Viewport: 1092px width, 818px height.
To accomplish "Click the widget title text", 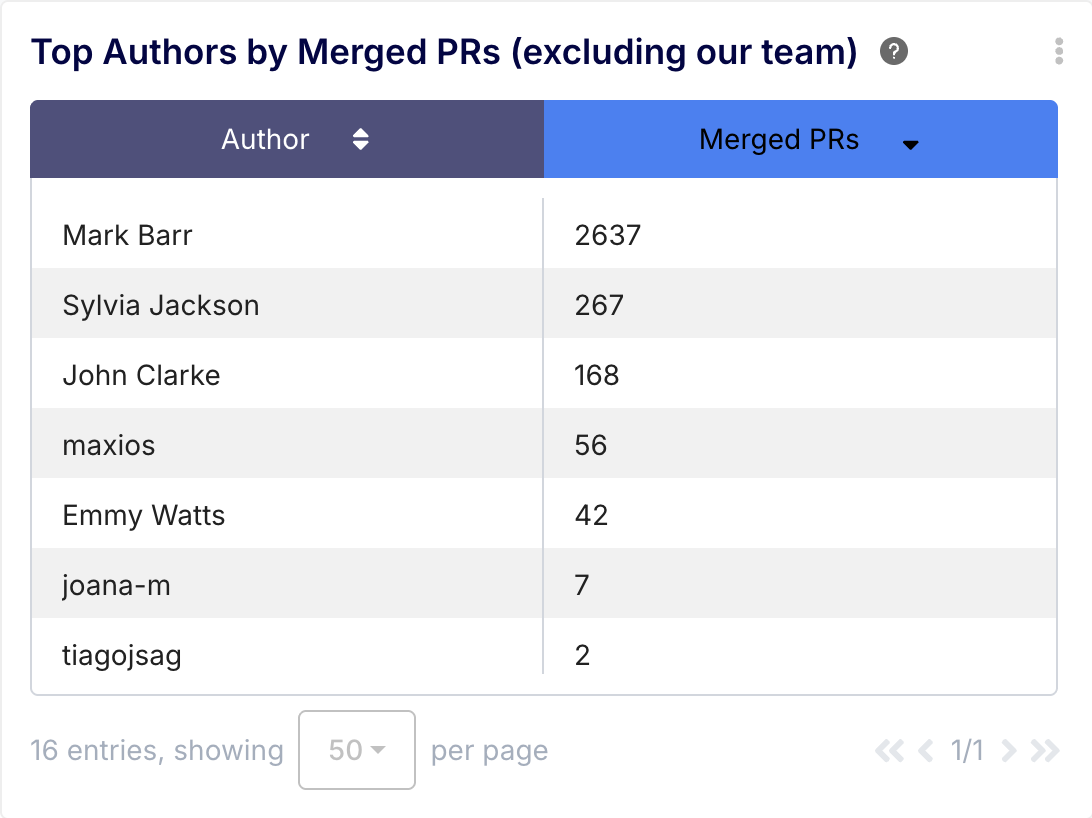I will [x=444, y=52].
